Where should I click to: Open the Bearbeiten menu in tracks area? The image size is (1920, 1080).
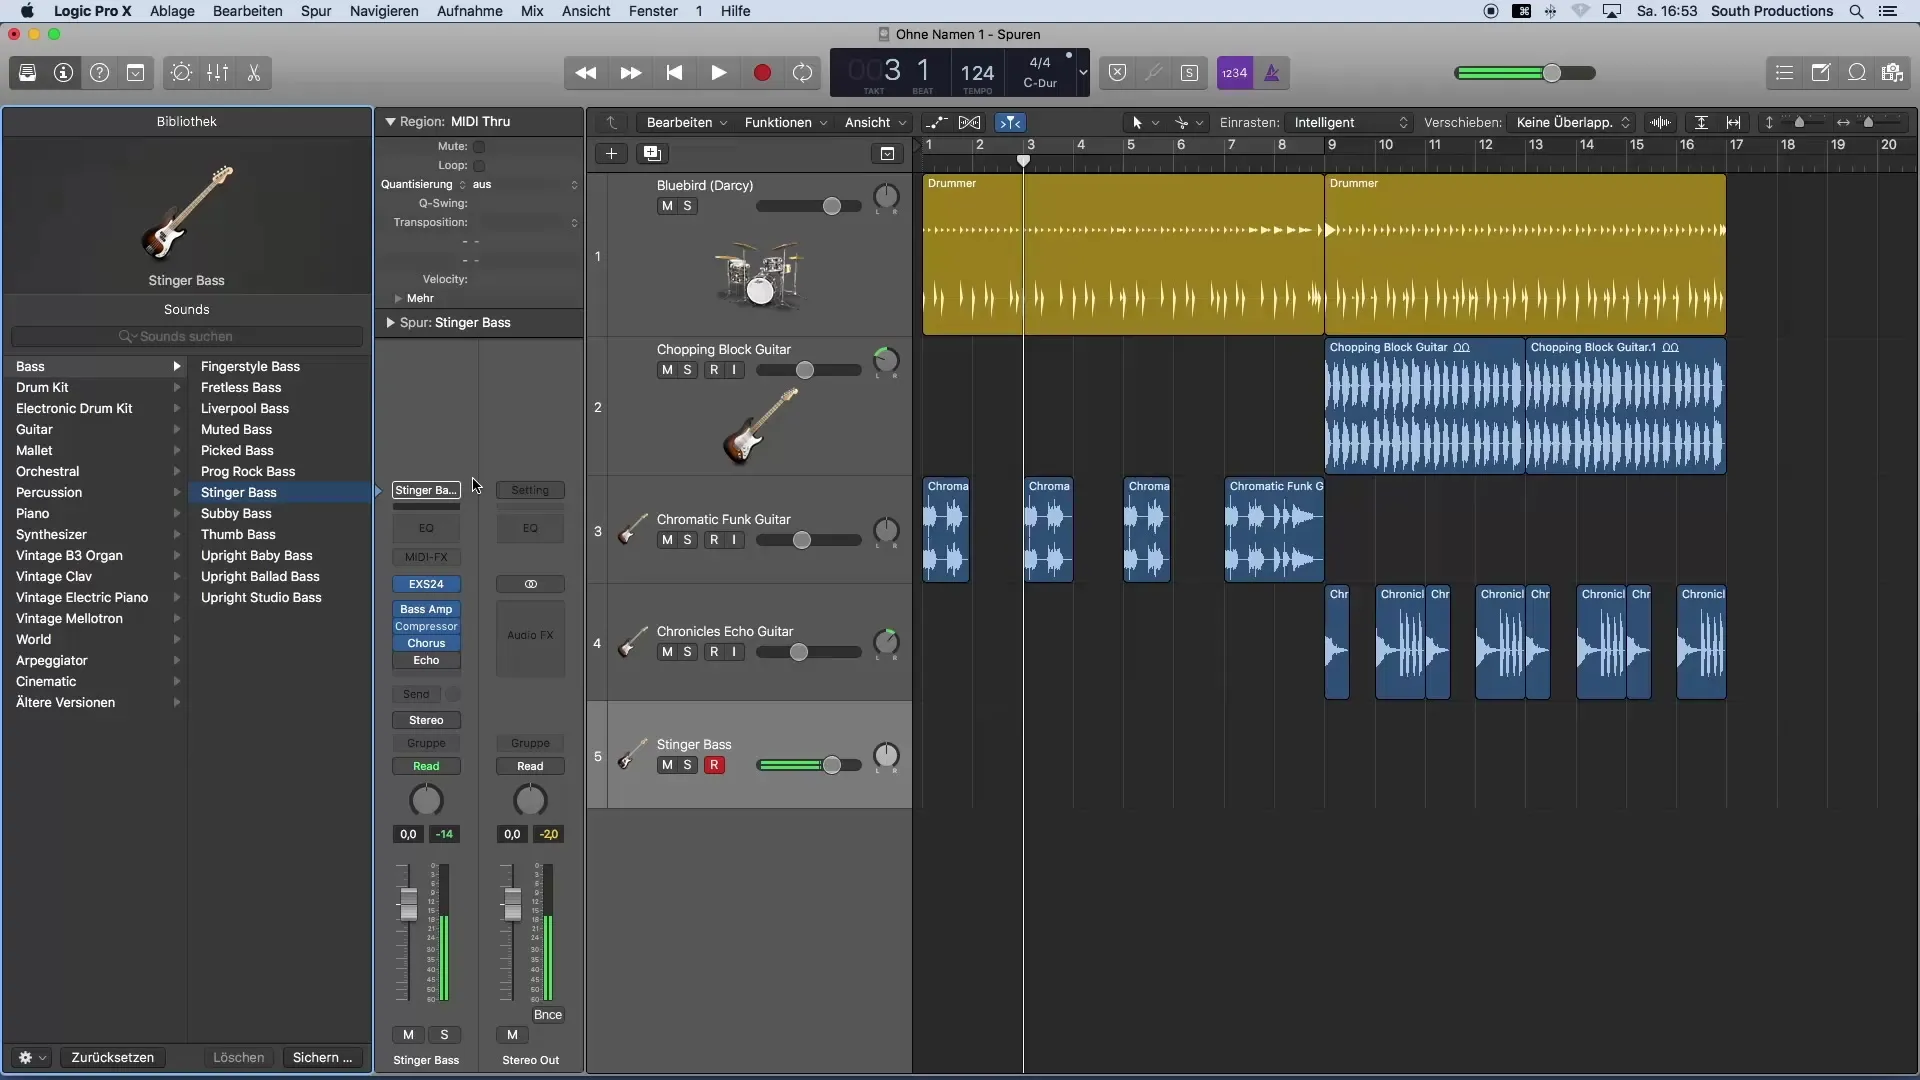click(x=686, y=122)
